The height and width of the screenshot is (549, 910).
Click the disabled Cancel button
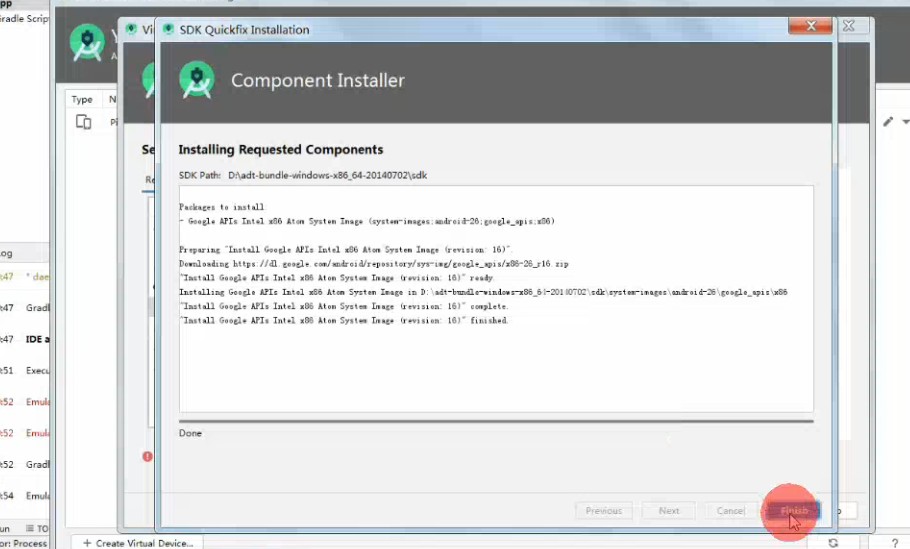tap(730, 511)
